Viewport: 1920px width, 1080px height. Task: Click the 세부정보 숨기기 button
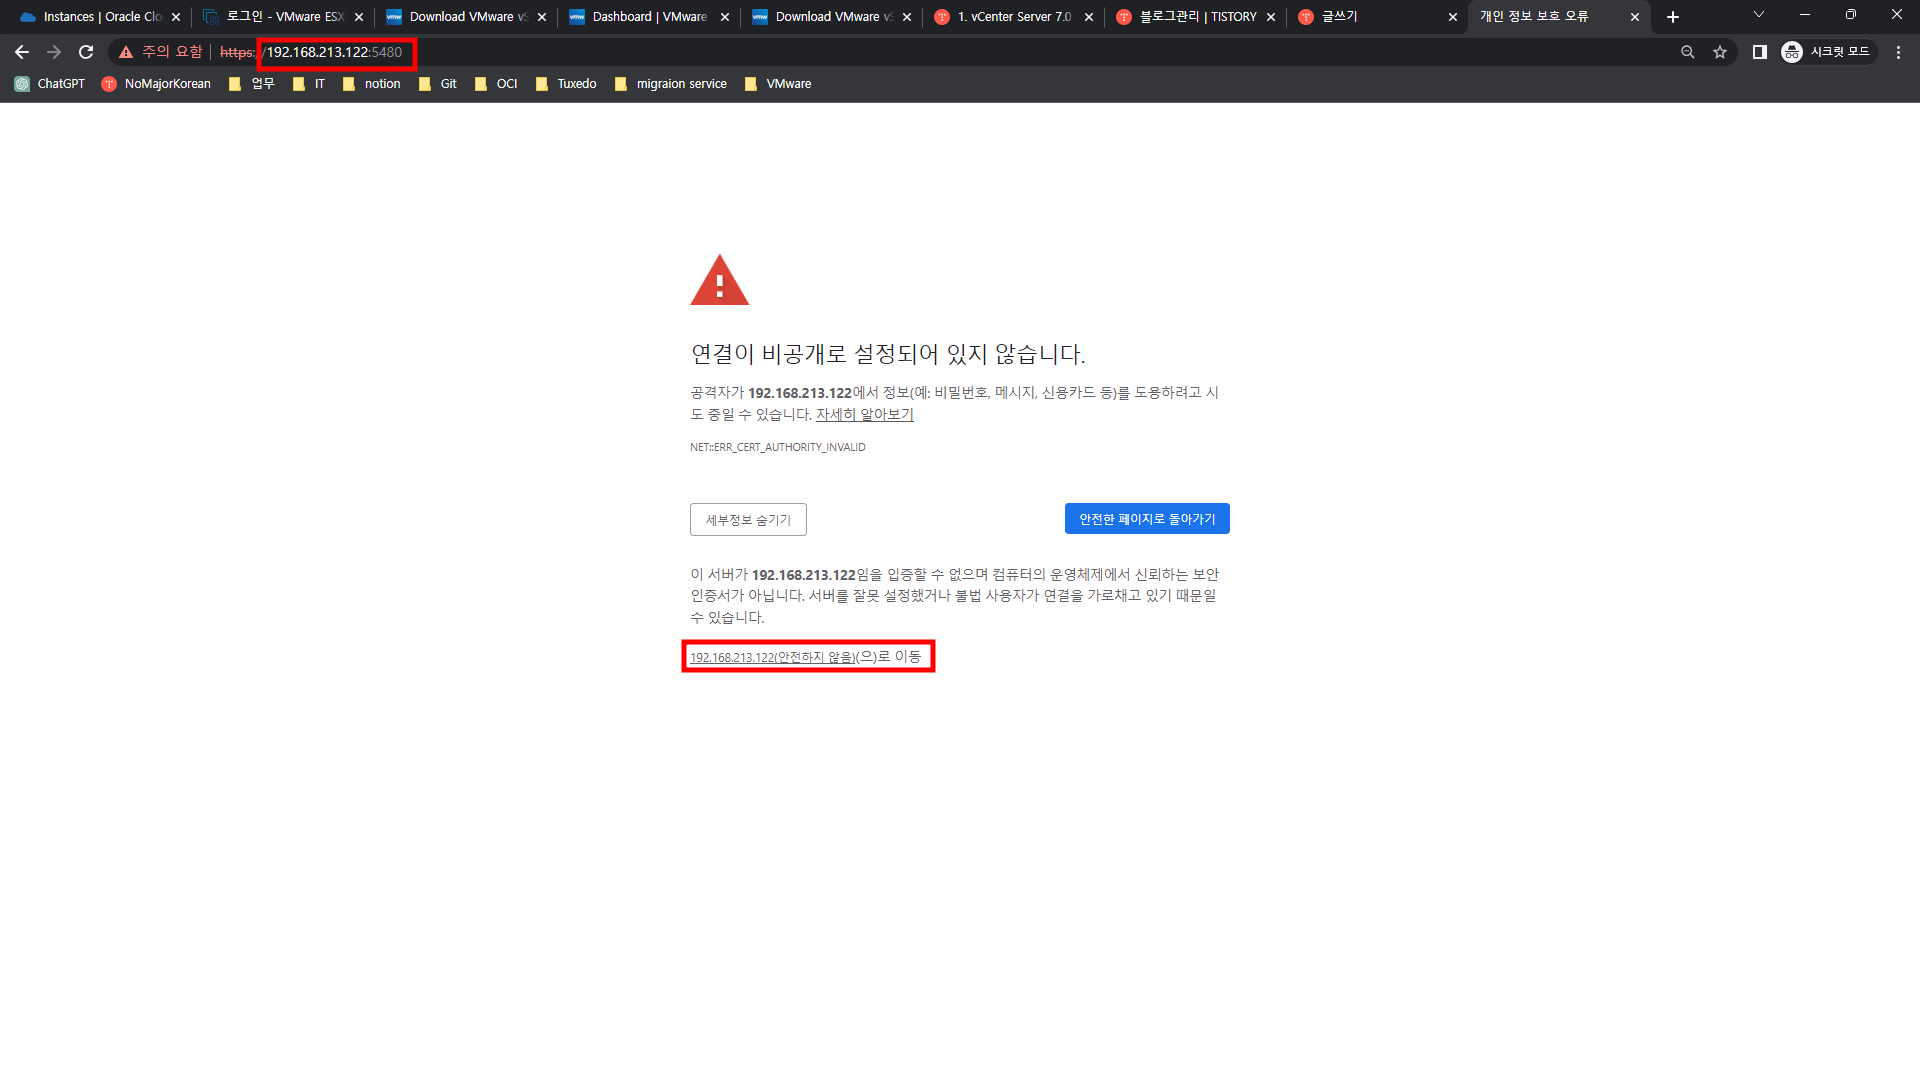pos(748,520)
